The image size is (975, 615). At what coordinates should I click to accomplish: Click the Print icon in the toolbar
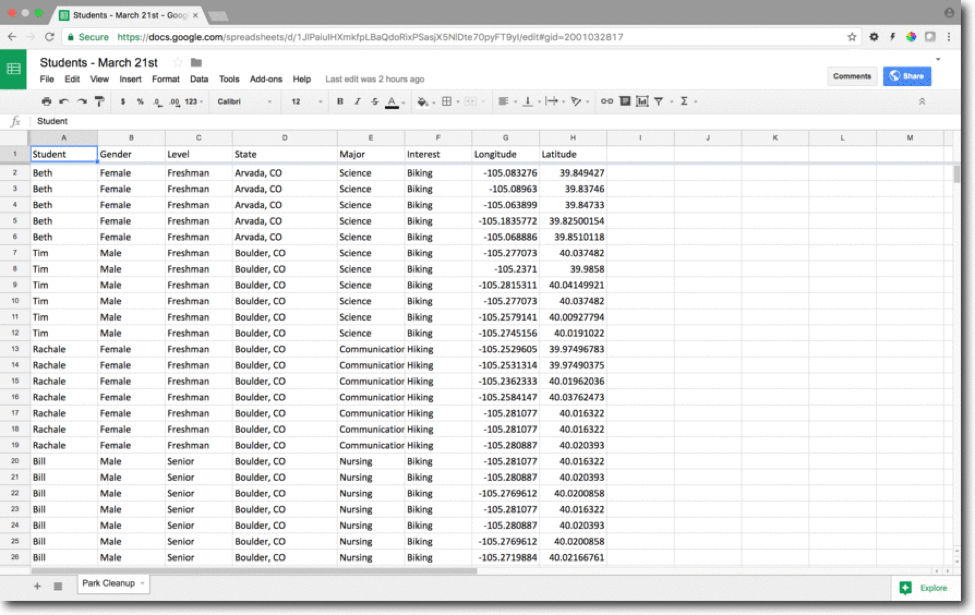click(47, 101)
